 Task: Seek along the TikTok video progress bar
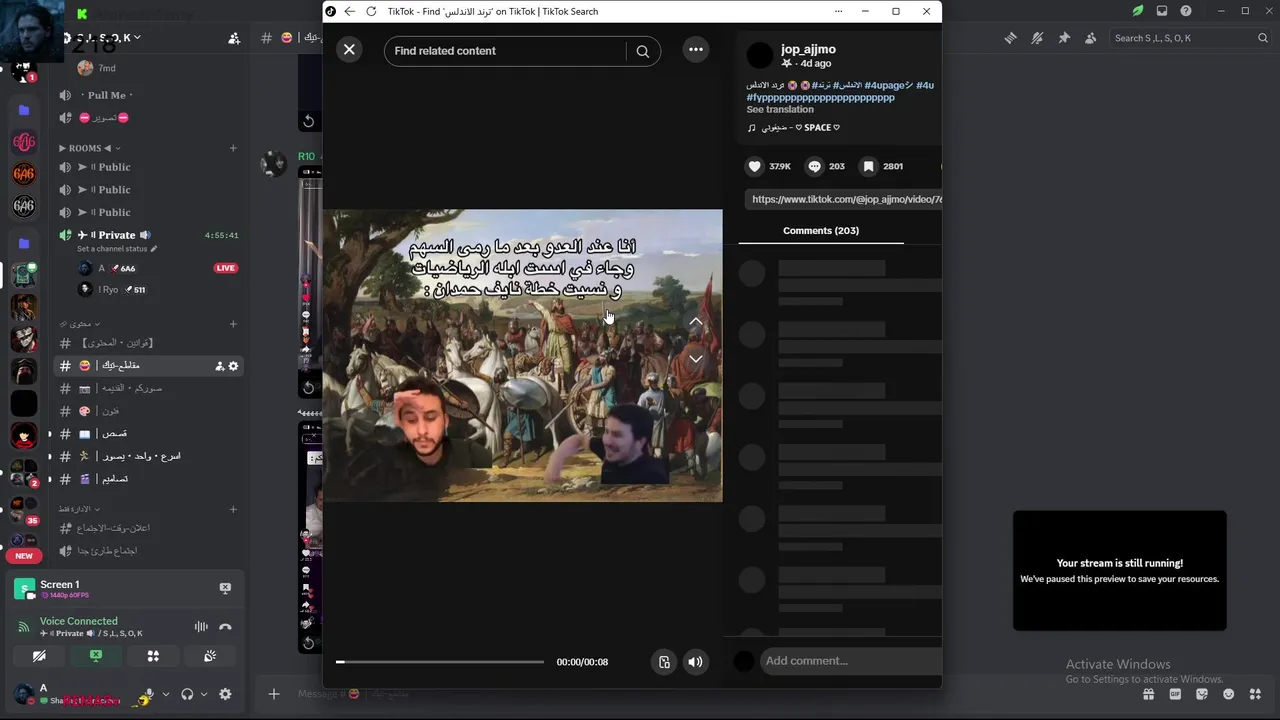(x=440, y=662)
